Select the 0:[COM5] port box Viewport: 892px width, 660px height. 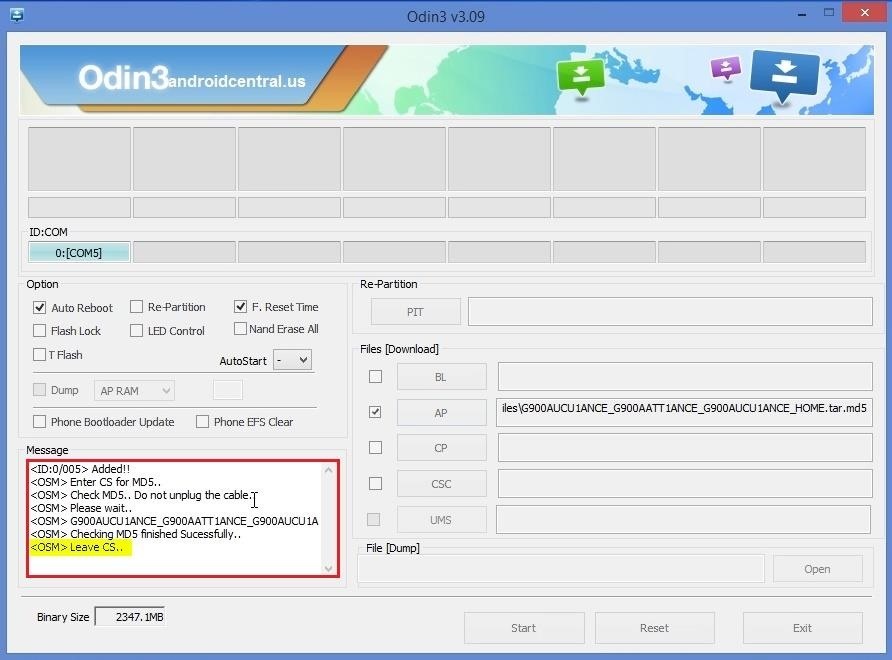79,252
